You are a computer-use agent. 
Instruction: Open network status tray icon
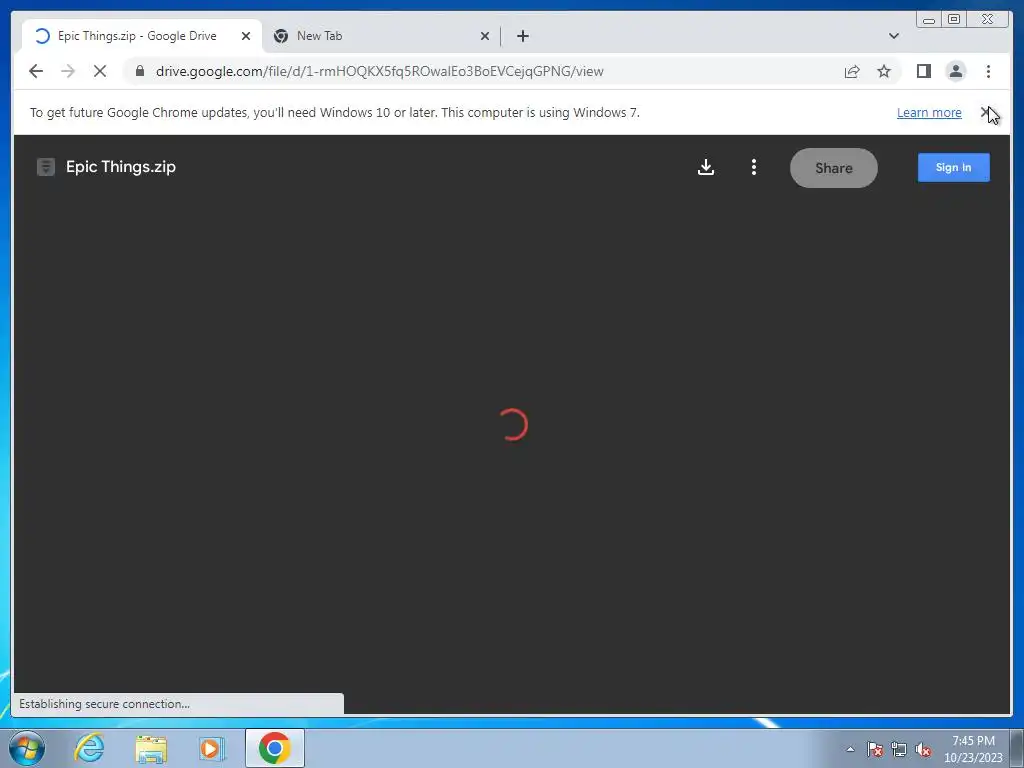point(899,749)
